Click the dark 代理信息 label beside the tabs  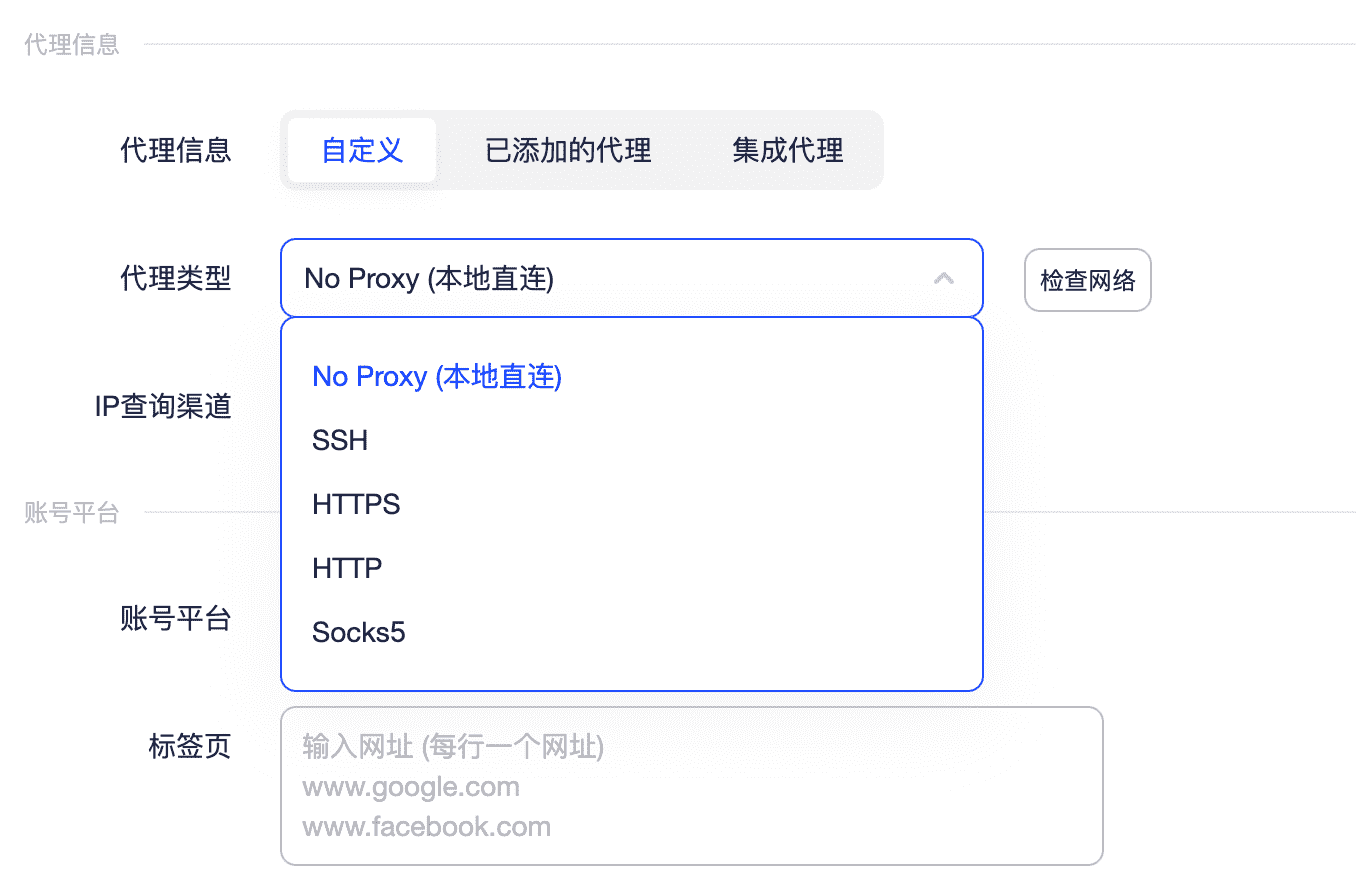pos(176,150)
